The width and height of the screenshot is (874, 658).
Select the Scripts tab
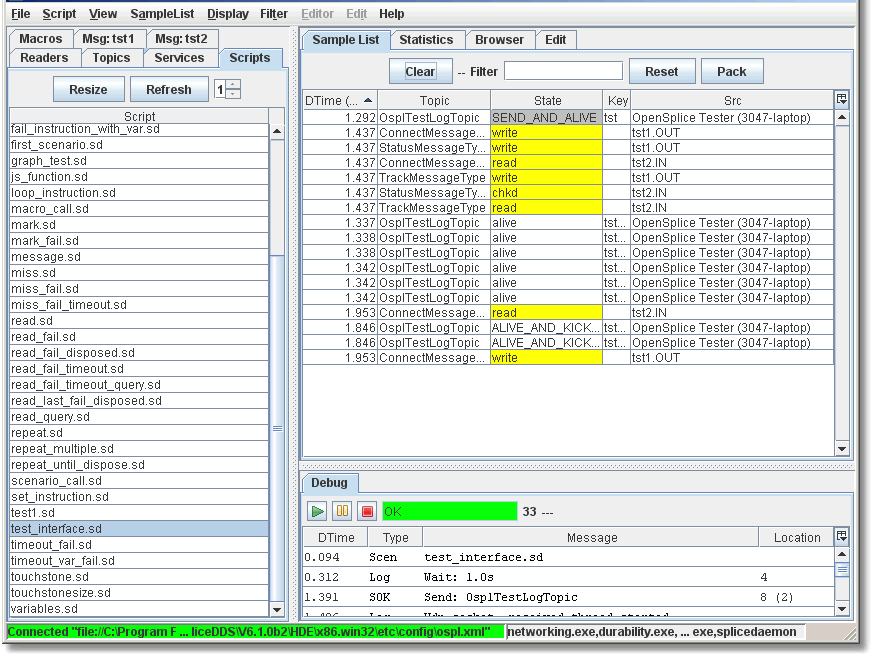click(x=250, y=58)
